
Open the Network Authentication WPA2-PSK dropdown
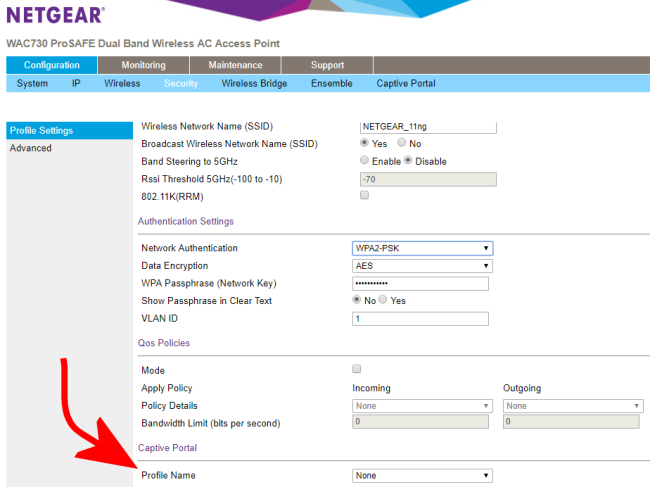[x=422, y=248]
